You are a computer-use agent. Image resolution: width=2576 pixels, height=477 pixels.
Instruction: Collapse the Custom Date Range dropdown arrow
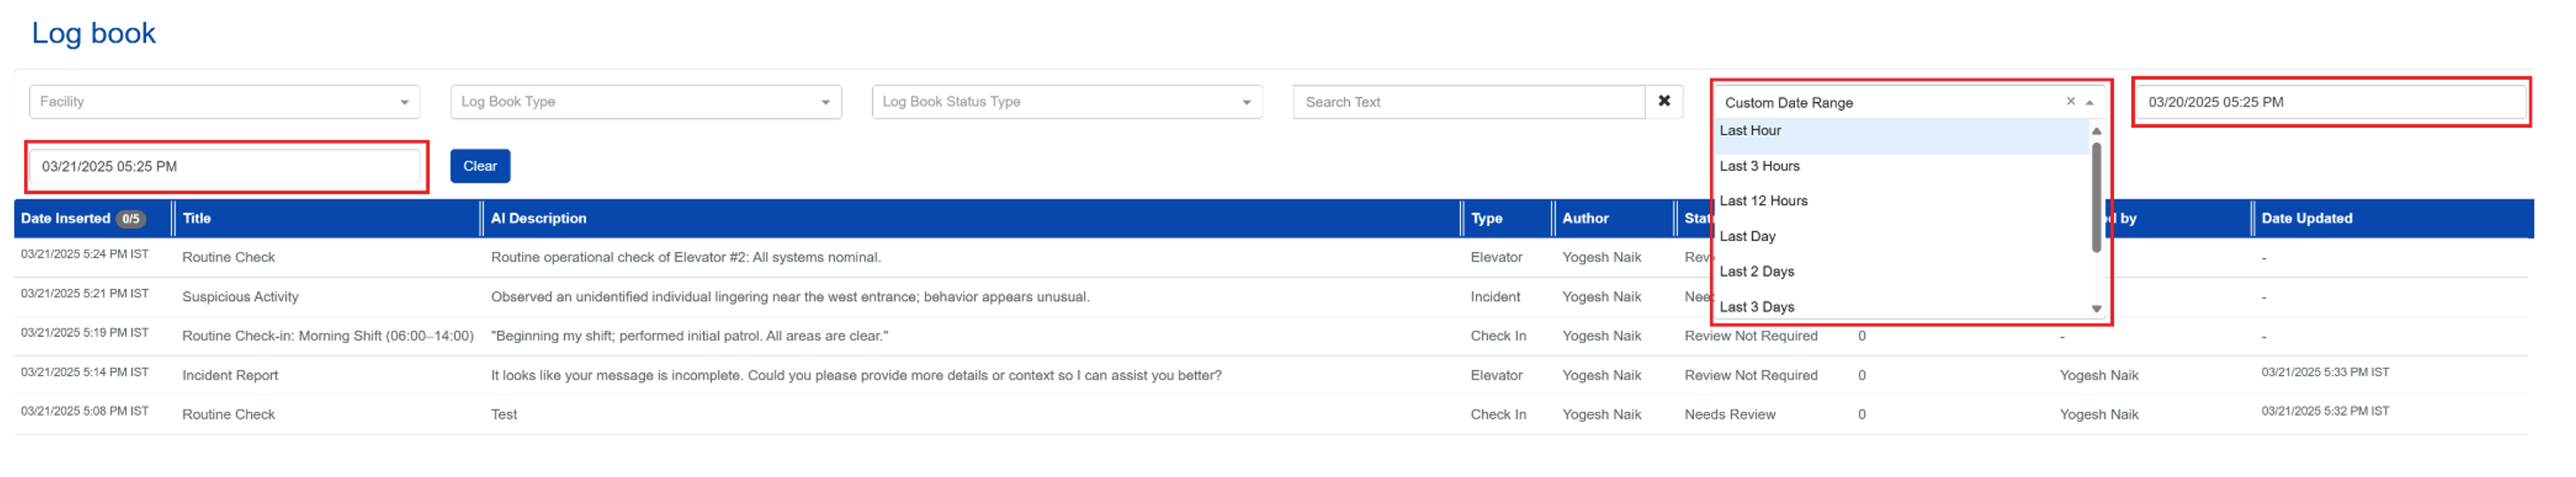[x=2090, y=102]
